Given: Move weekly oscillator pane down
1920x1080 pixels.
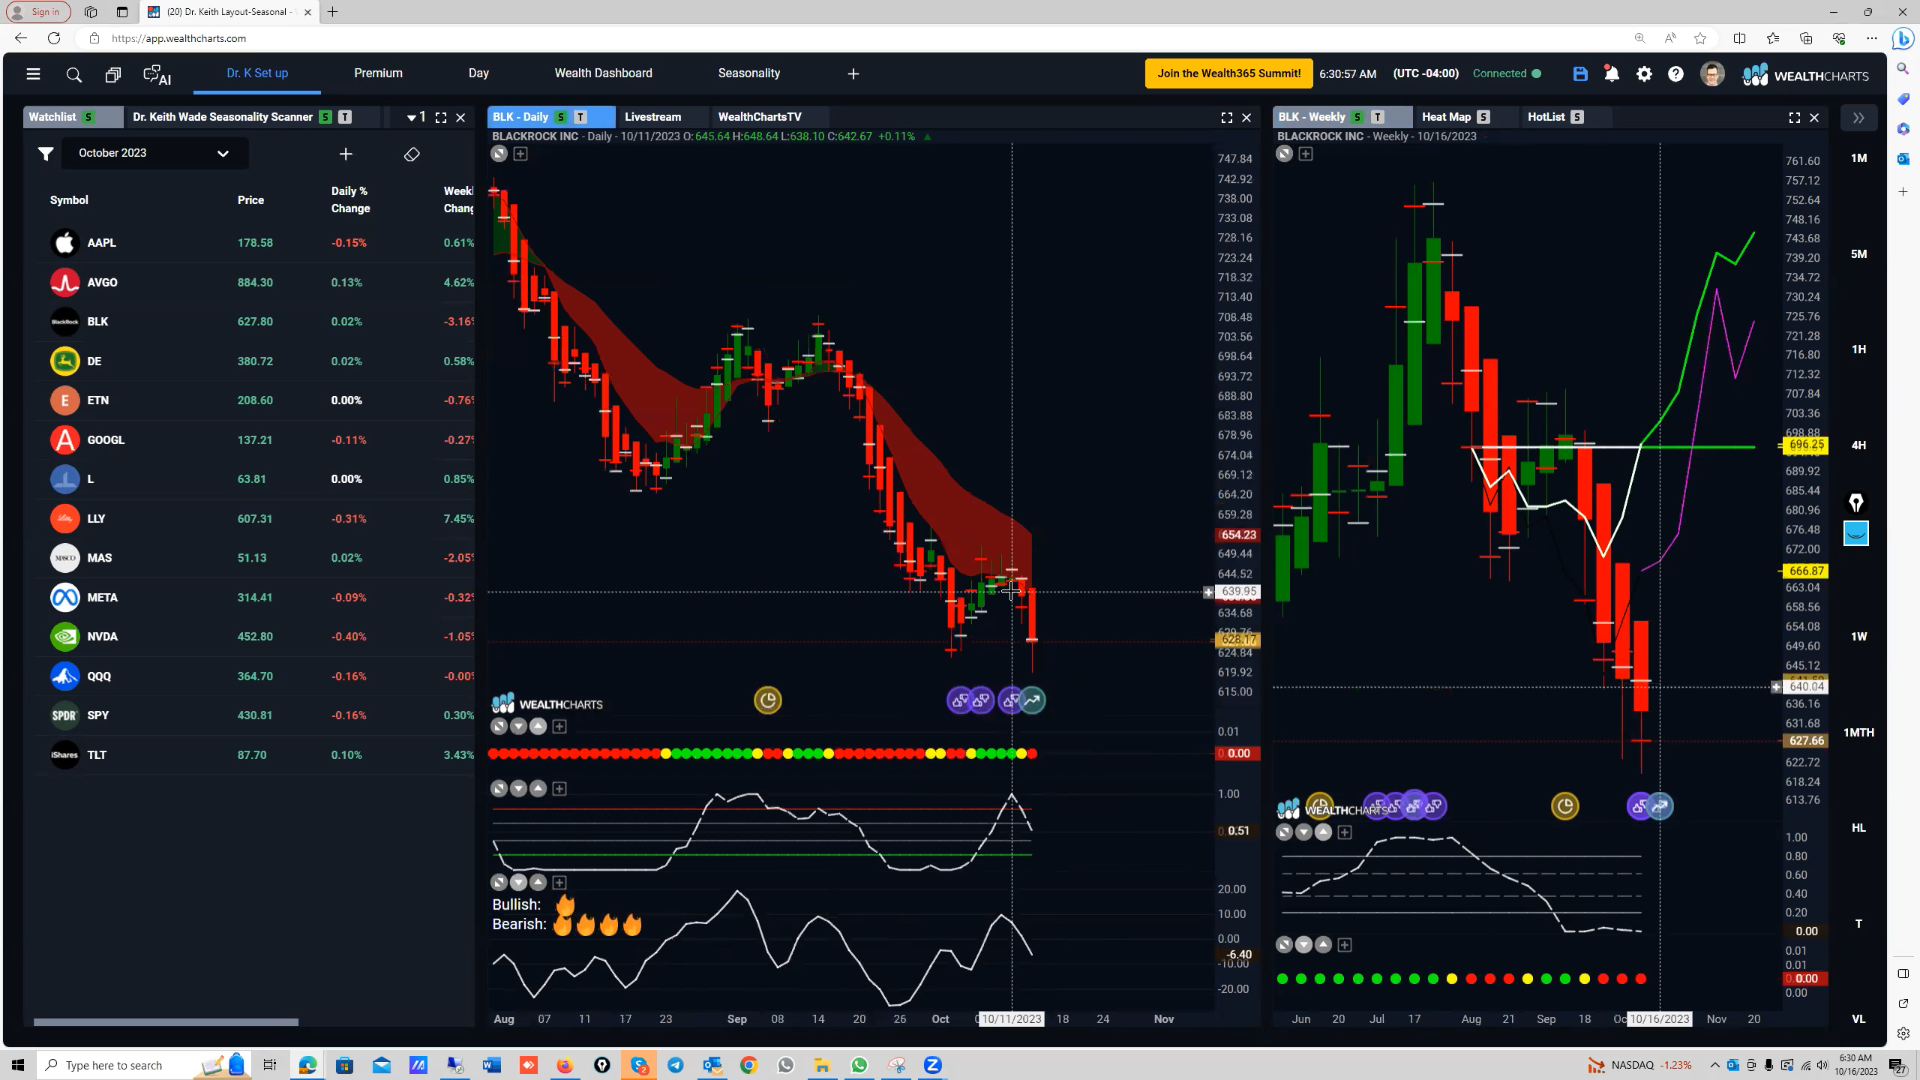Looking at the screenshot, I should click(1304, 832).
